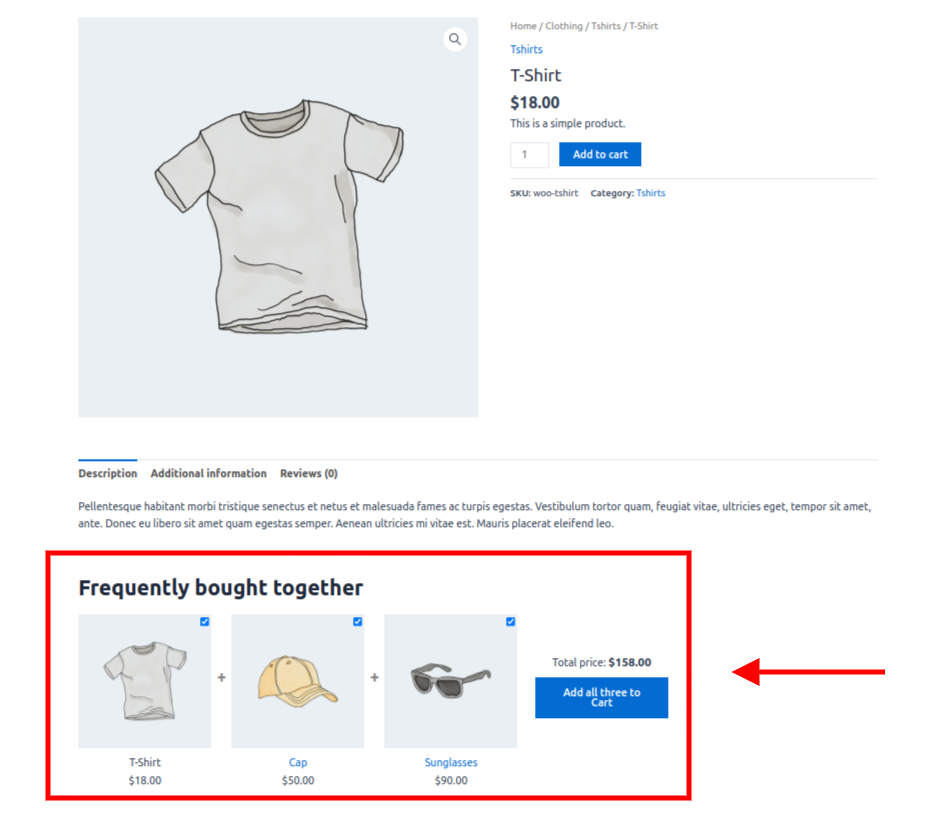Open the Reviews (0) tab
The image size is (934, 814).
tap(308, 473)
